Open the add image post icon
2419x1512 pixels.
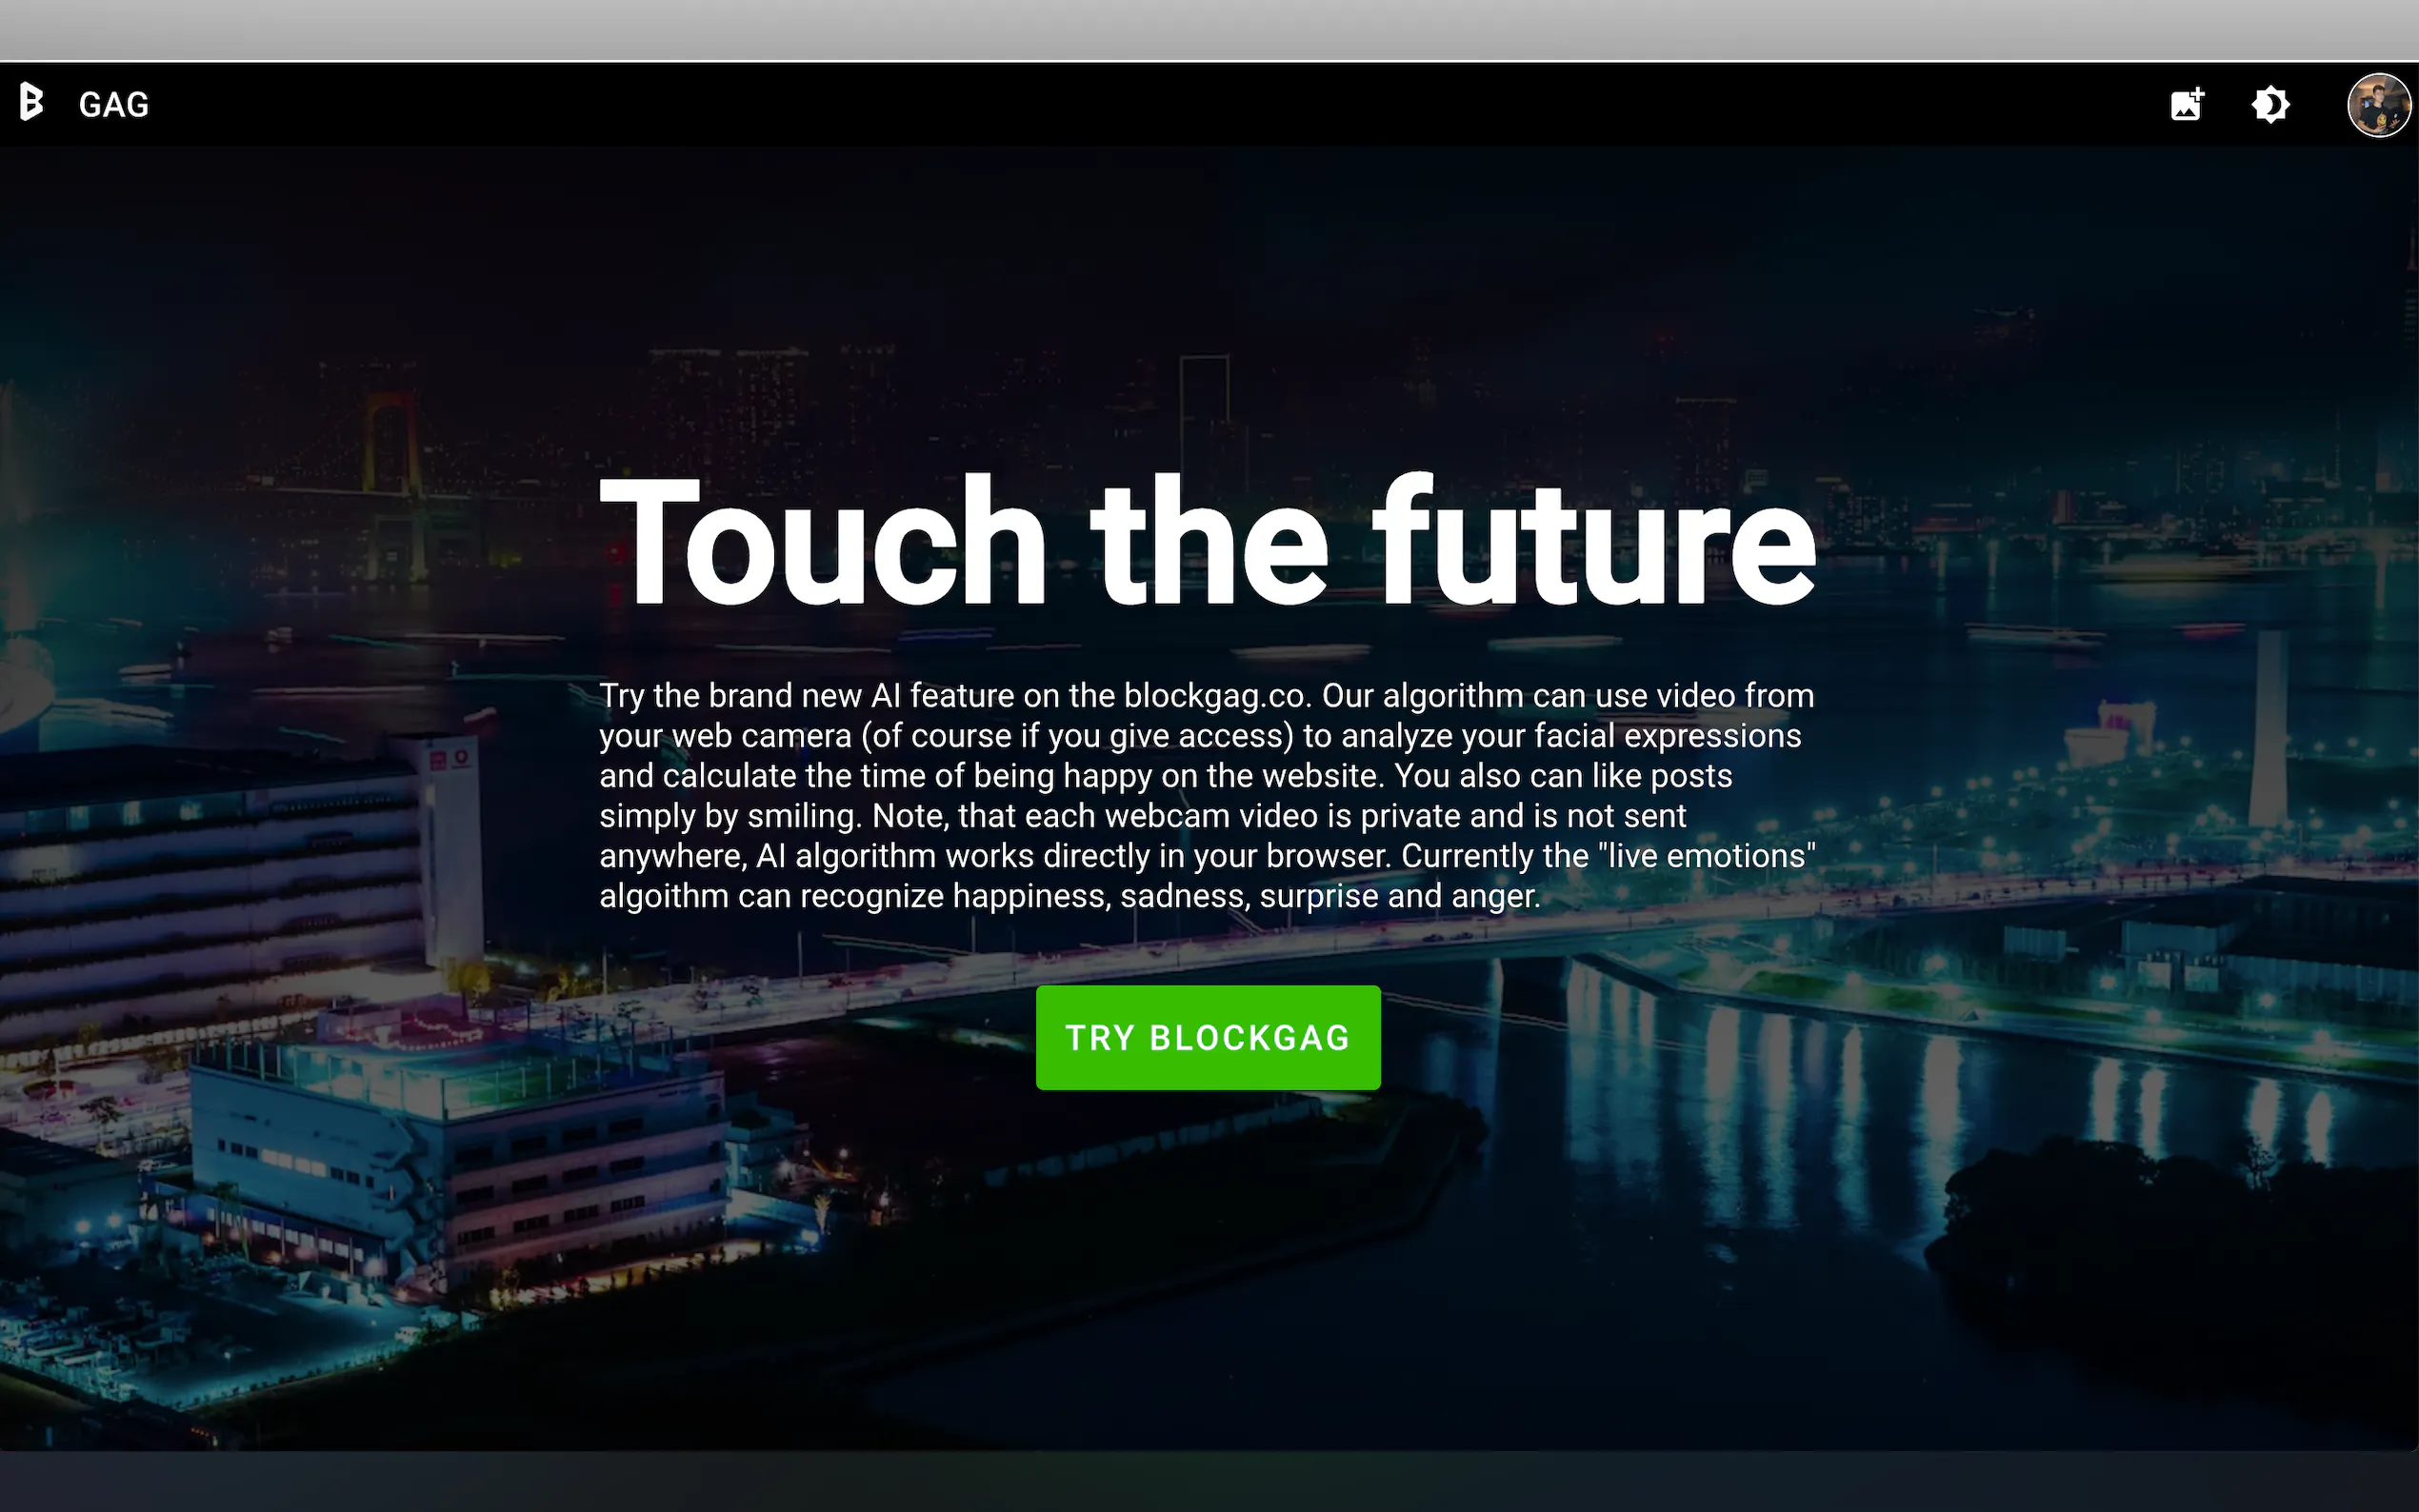[2187, 104]
